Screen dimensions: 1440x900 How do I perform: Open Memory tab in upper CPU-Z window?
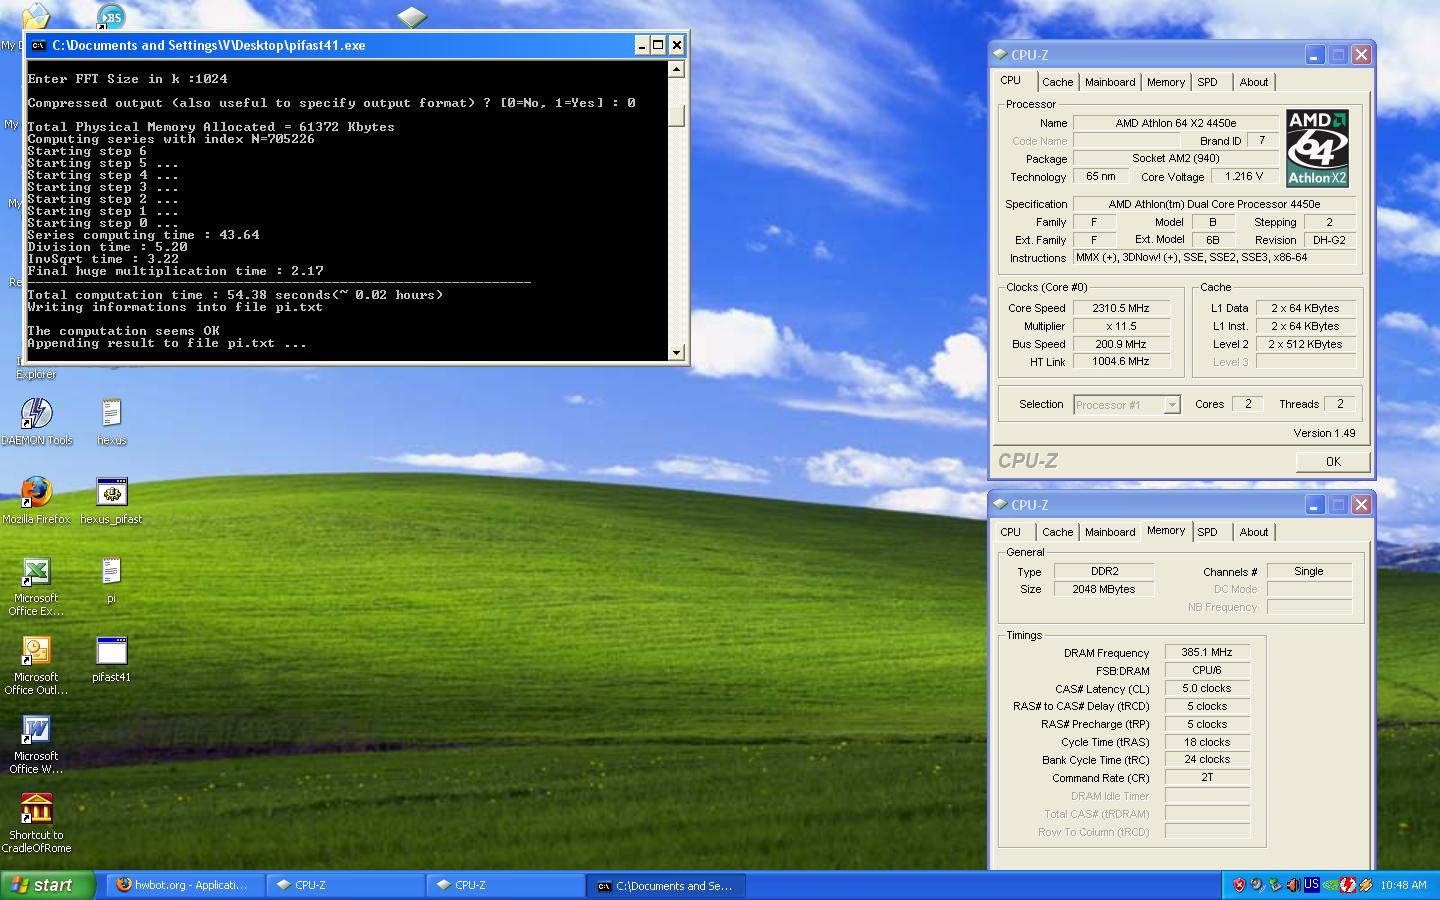pyautogui.click(x=1166, y=82)
